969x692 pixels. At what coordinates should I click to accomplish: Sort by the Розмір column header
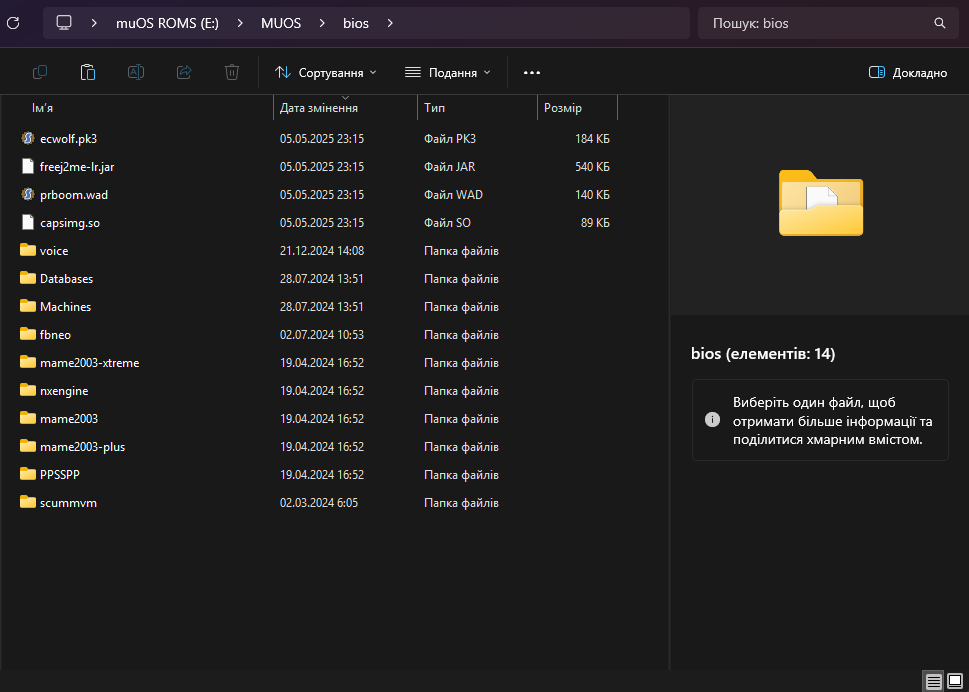point(577,108)
